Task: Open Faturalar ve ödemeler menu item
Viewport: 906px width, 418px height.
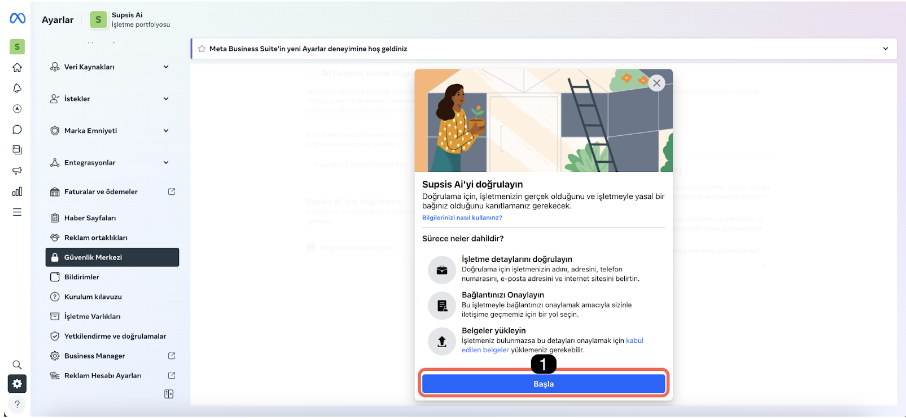Action: click(112, 191)
